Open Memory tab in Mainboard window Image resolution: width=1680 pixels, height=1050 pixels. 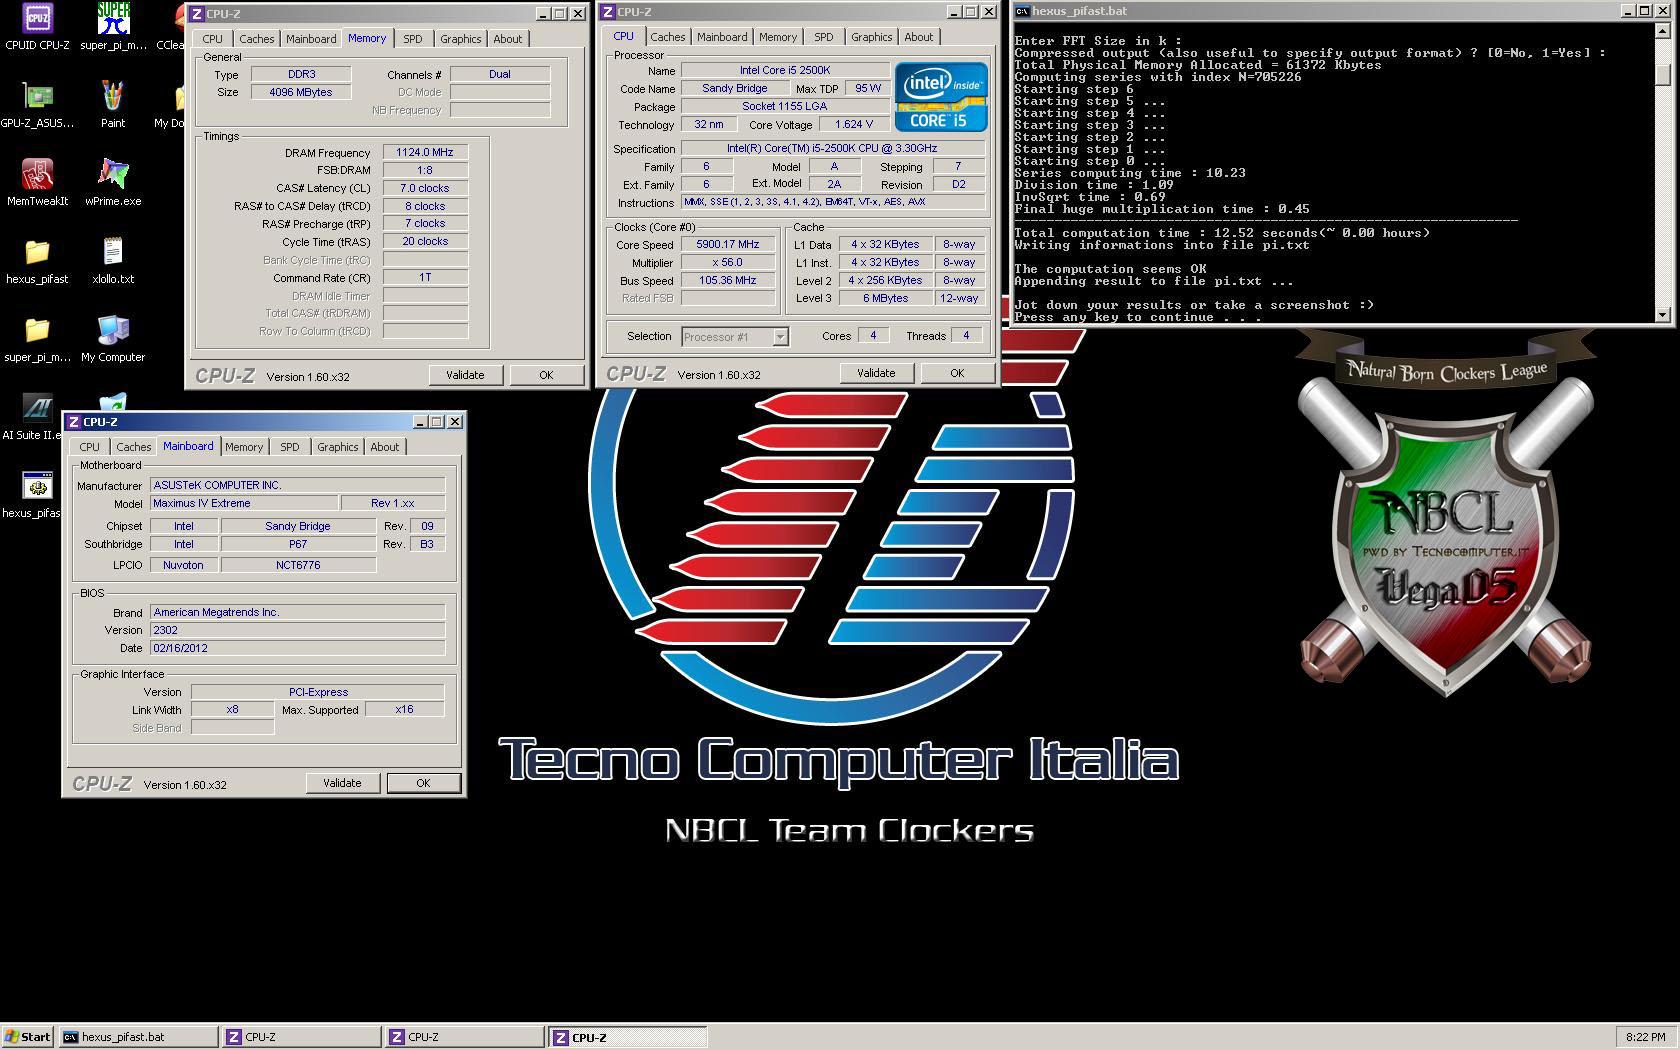(244, 447)
